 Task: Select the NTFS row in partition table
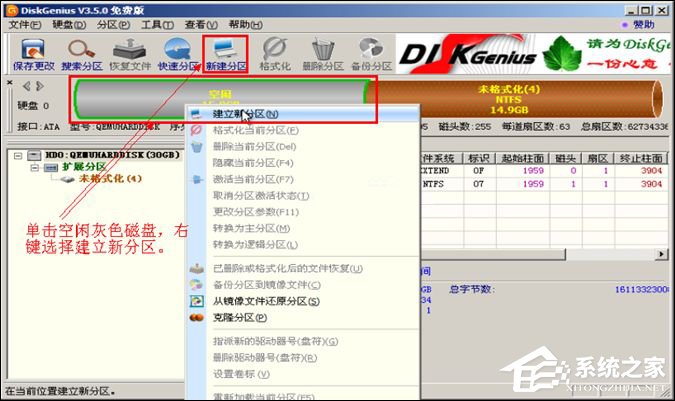pos(544,184)
